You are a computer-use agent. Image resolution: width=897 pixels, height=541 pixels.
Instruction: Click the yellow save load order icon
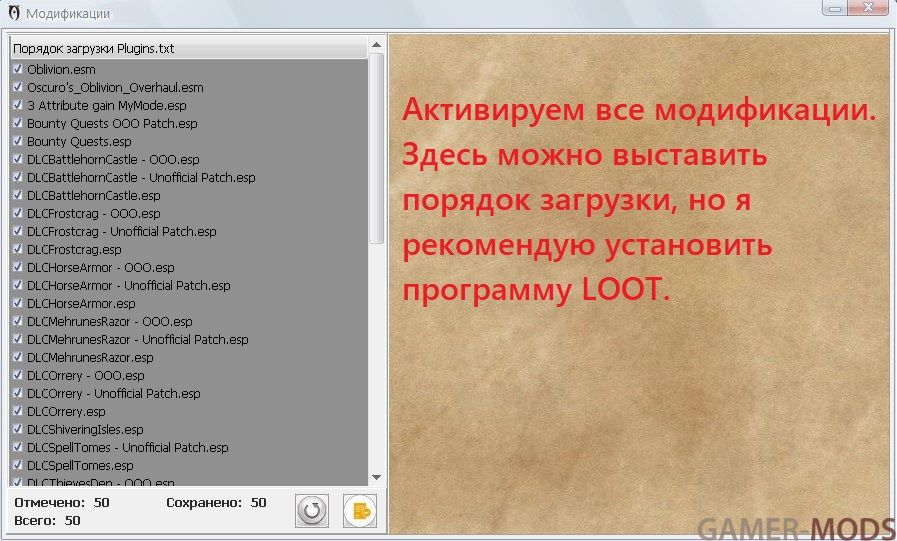click(360, 511)
